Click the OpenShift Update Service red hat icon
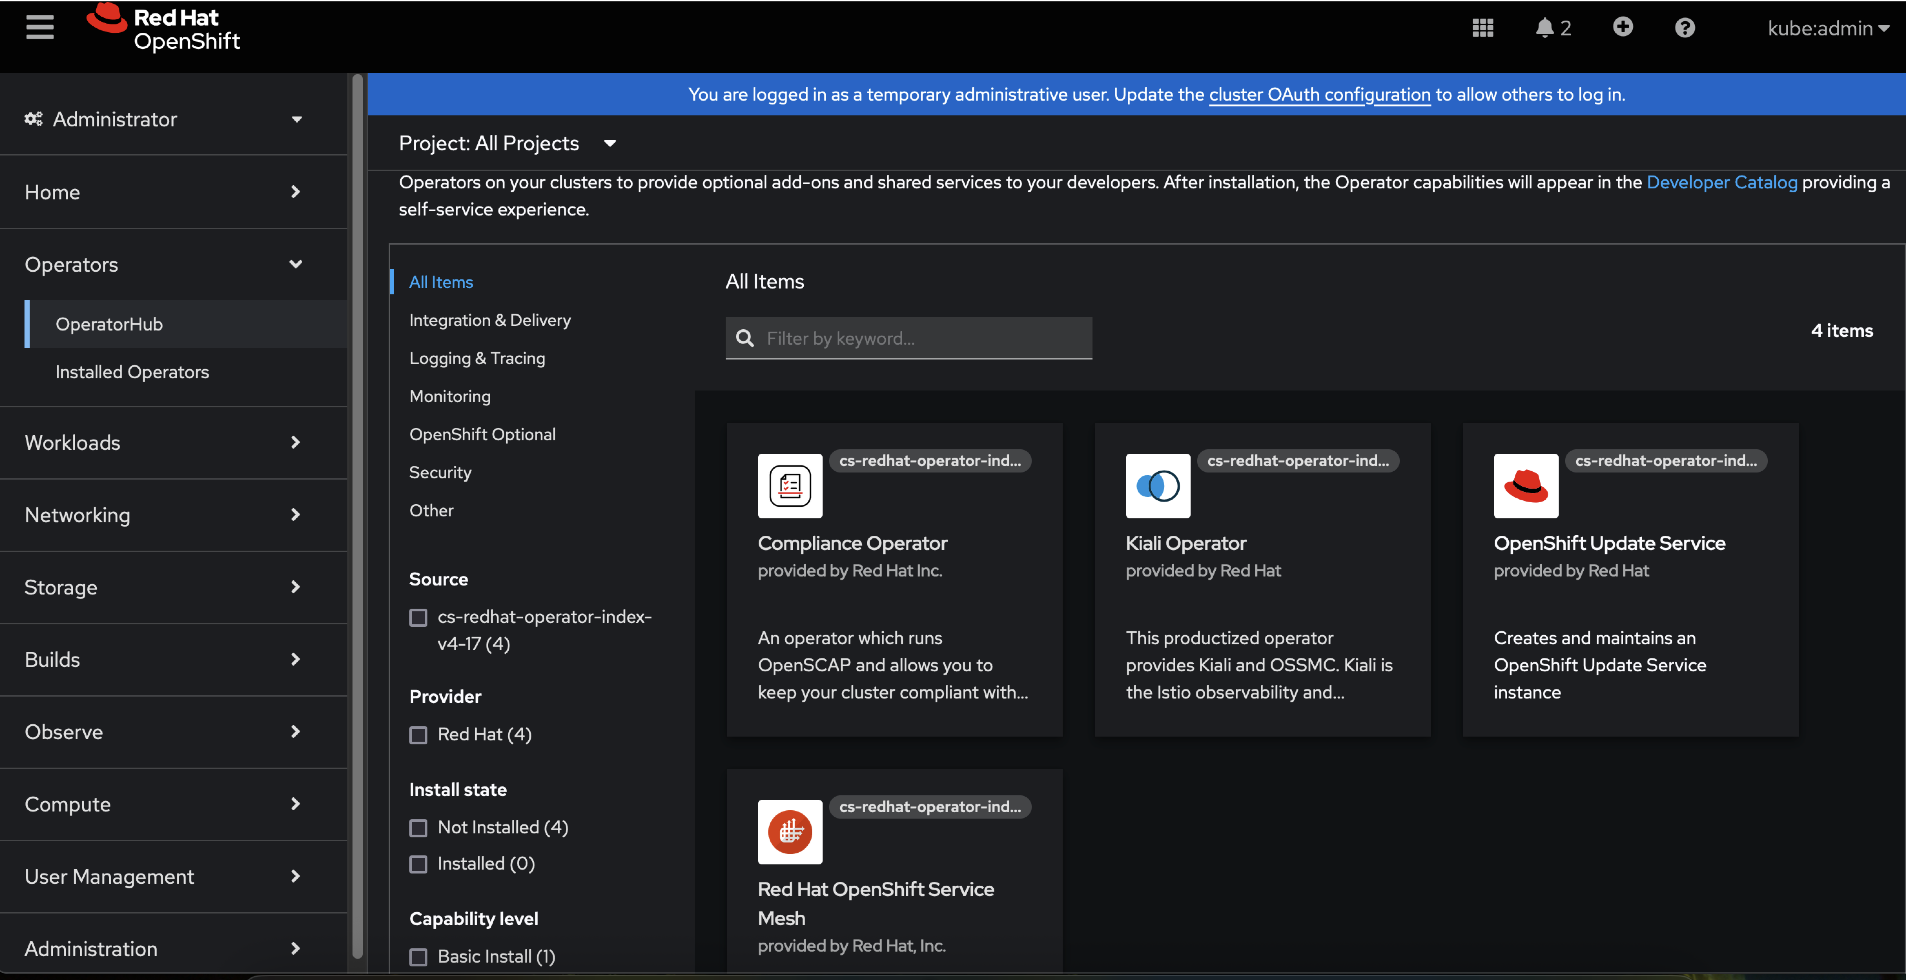The image size is (1906, 980). 1525,486
